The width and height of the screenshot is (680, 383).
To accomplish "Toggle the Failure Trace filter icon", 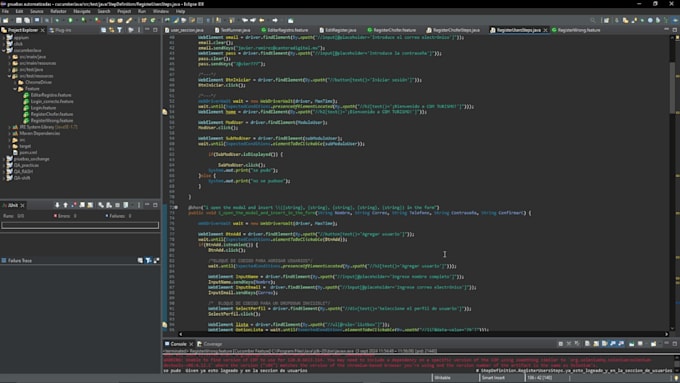I will (148, 260).
